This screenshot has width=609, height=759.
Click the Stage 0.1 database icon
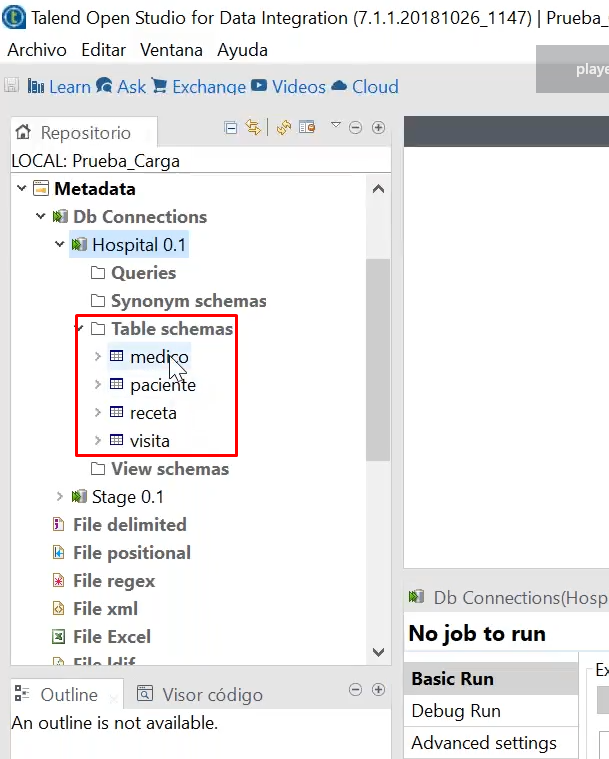(x=79, y=496)
